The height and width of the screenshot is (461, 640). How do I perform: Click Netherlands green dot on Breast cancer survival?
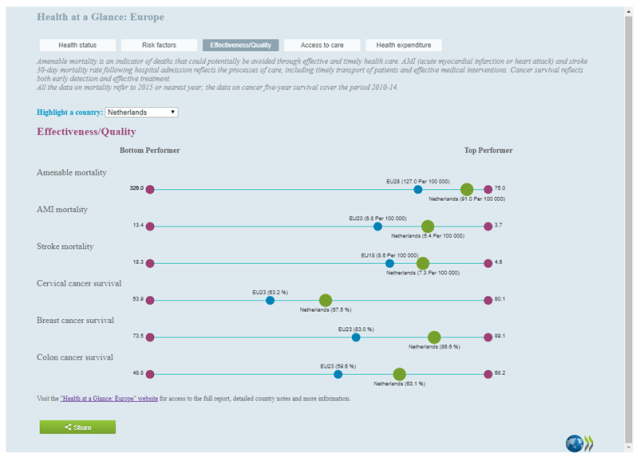pos(434,337)
